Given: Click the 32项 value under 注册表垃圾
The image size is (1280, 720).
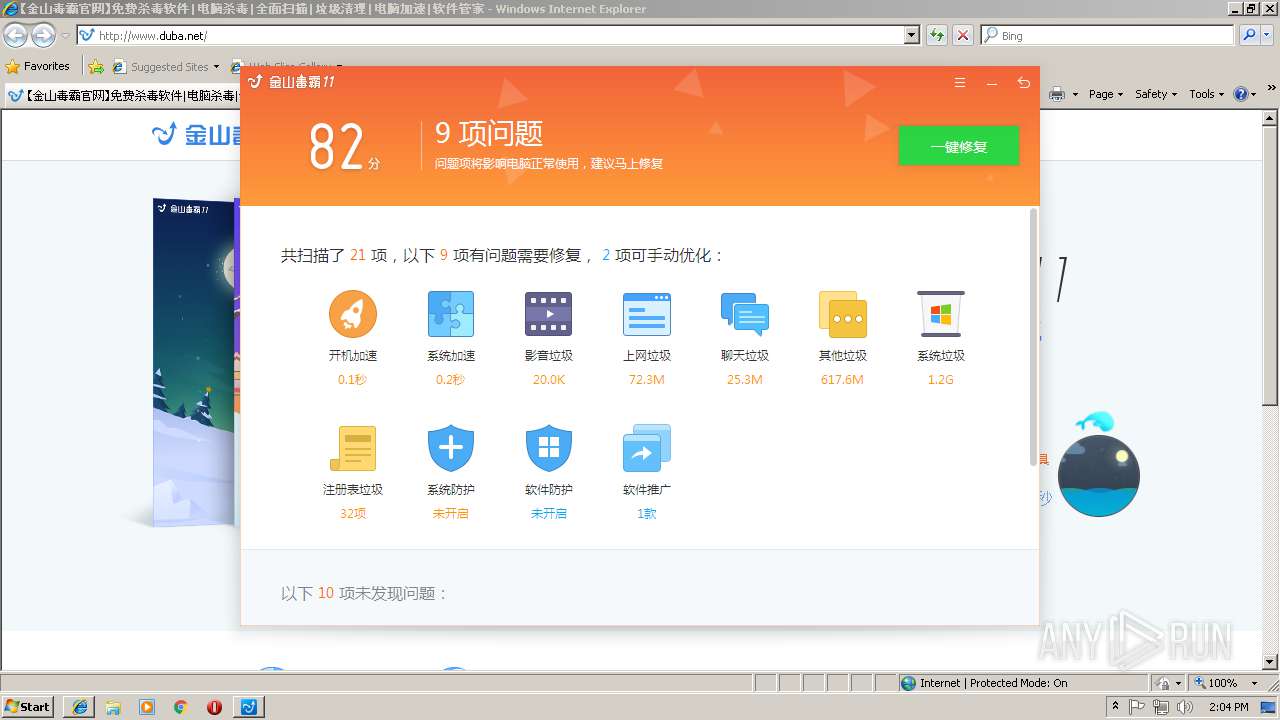Looking at the screenshot, I should [x=353, y=514].
